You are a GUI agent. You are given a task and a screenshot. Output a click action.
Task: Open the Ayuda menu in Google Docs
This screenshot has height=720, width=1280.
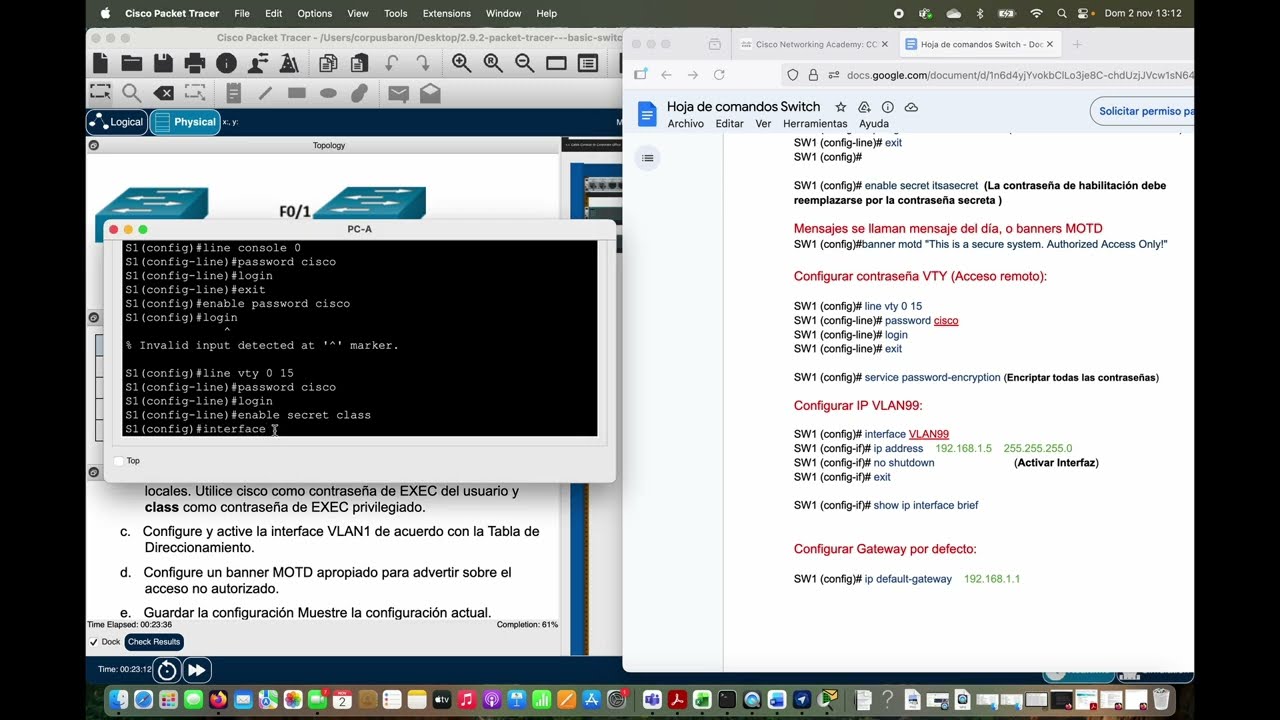[874, 124]
